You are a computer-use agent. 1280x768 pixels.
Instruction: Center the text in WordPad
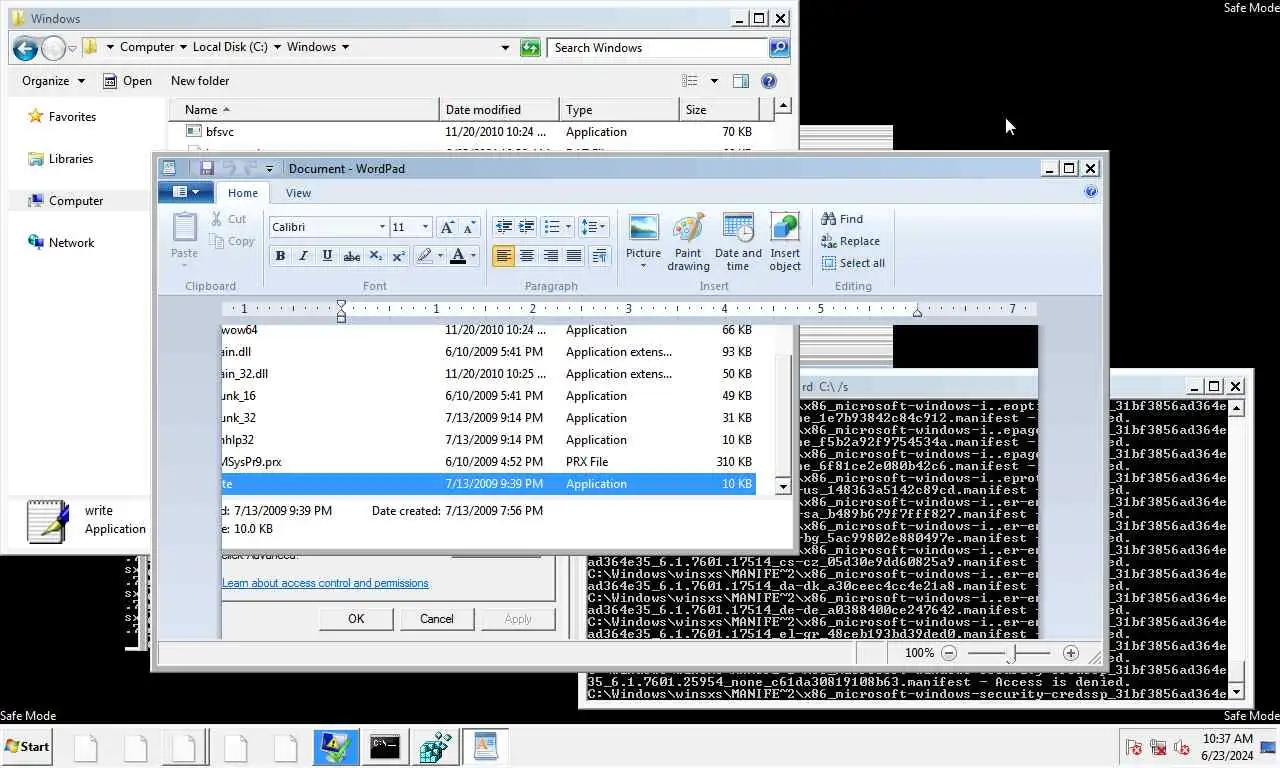(527, 256)
